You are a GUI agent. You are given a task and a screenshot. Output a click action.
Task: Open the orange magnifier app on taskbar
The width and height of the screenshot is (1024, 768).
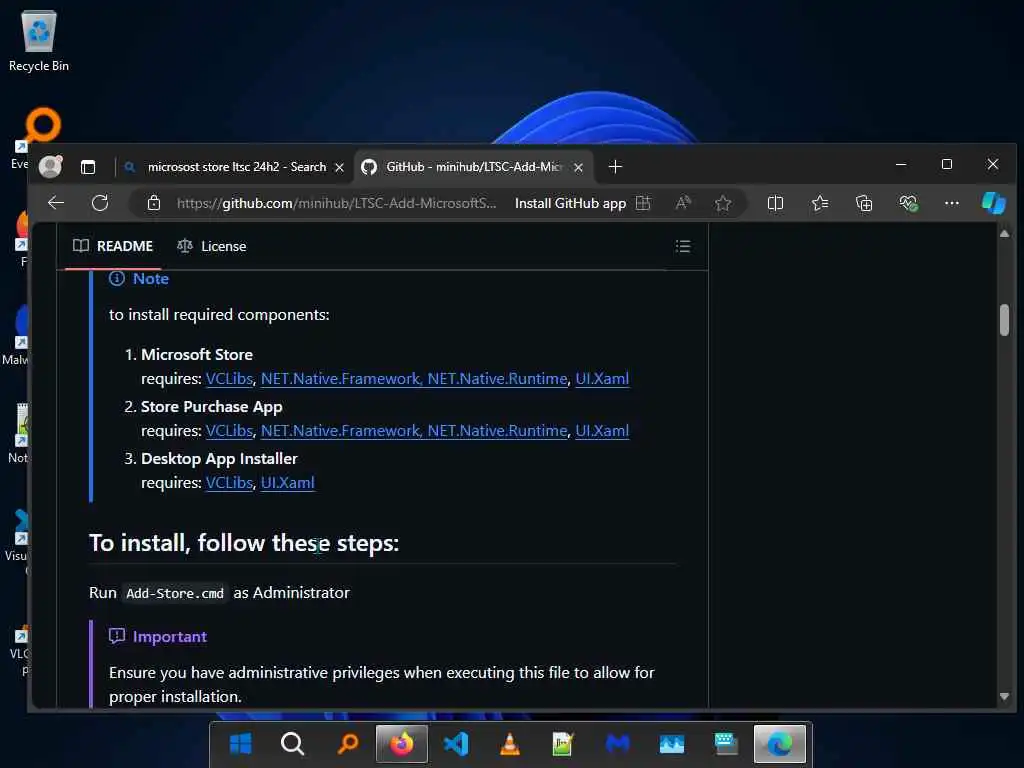pos(347,744)
